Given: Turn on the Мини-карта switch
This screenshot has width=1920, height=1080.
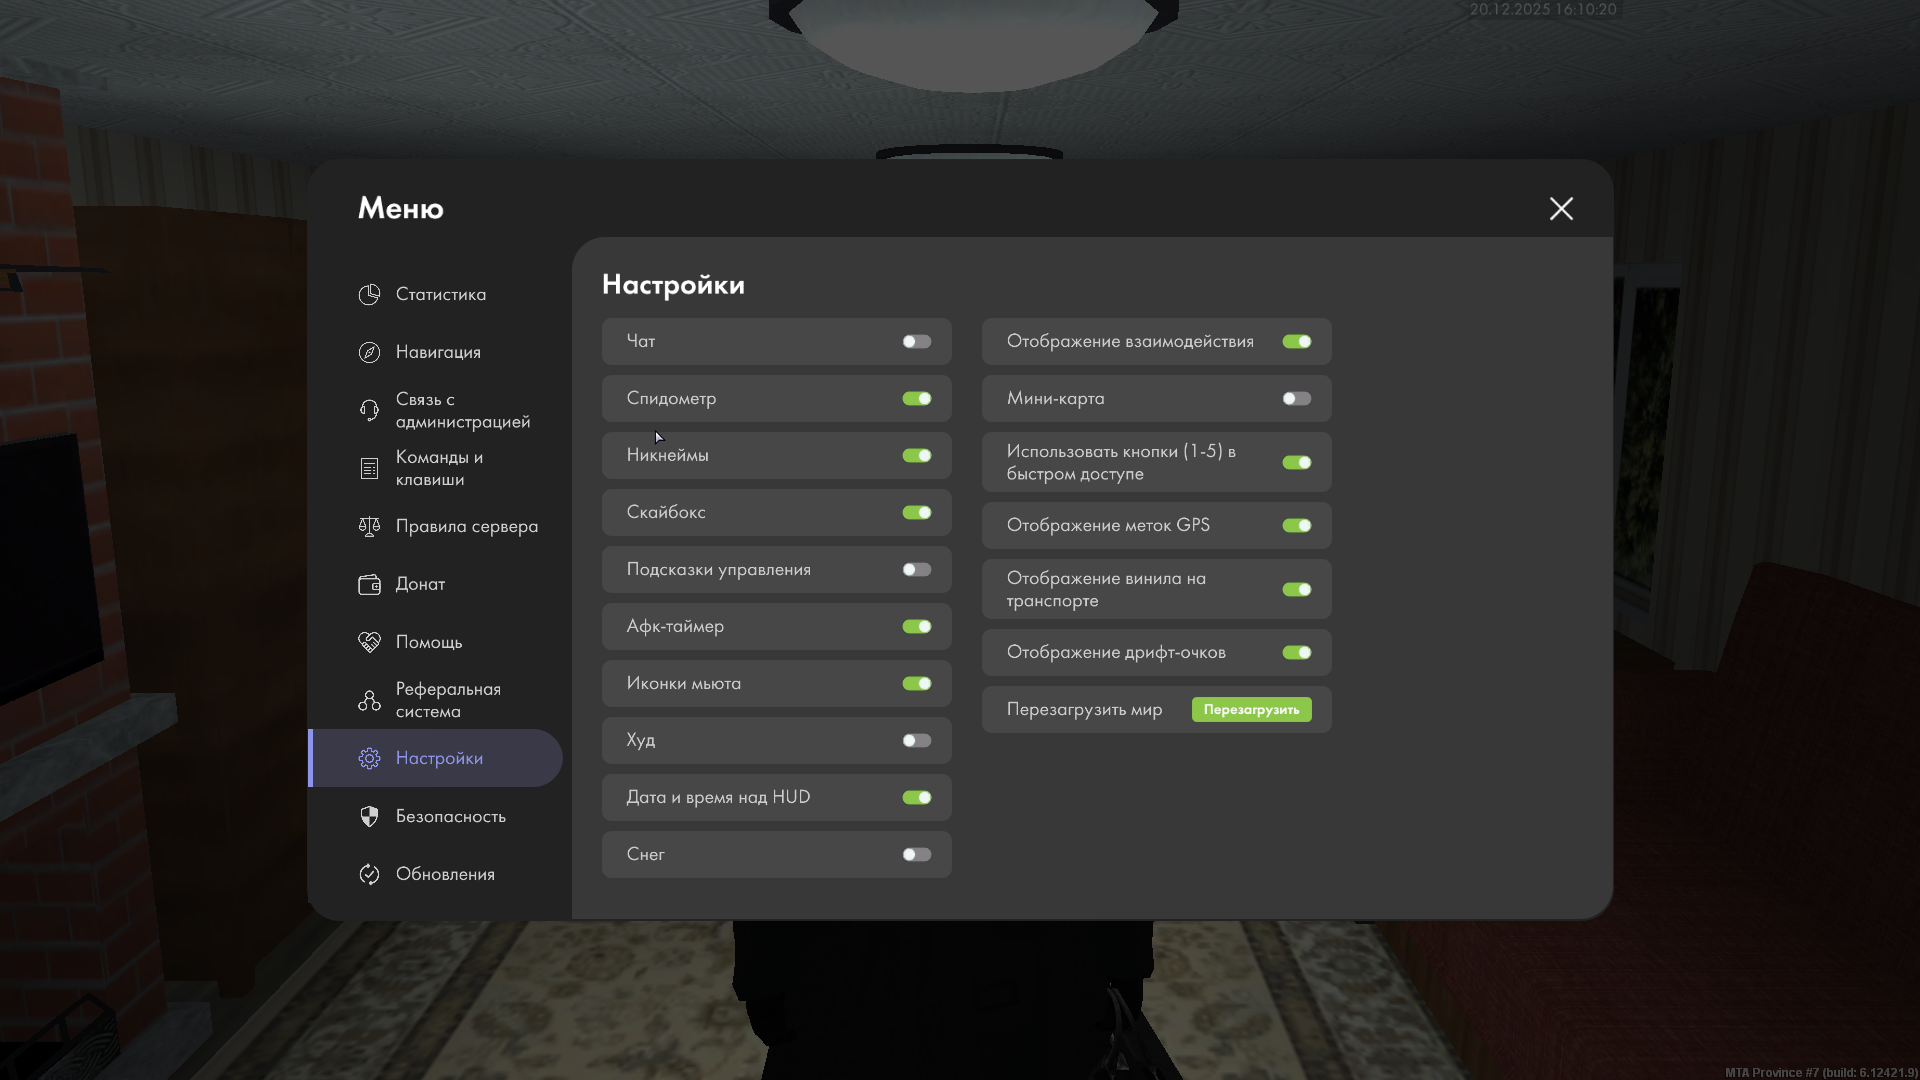Looking at the screenshot, I should pos(1296,398).
